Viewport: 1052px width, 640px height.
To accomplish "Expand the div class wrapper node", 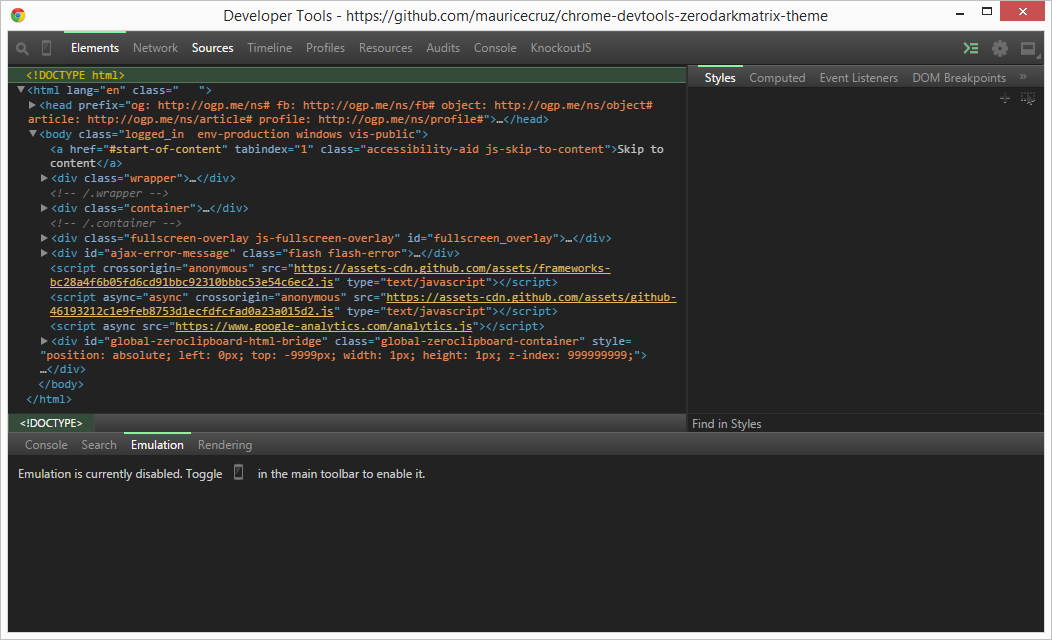I will pyautogui.click(x=44, y=178).
